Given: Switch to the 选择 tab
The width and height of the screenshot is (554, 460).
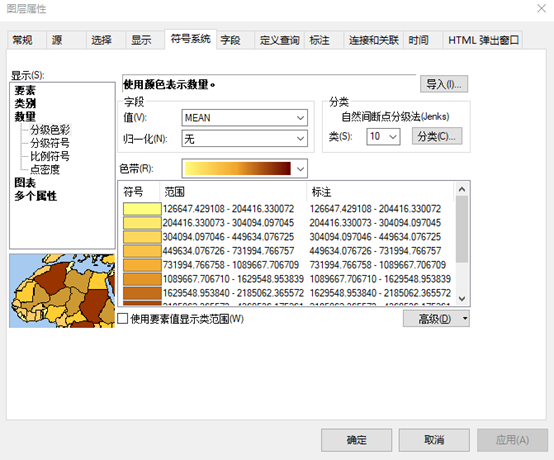Looking at the screenshot, I should (x=106, y=40).
